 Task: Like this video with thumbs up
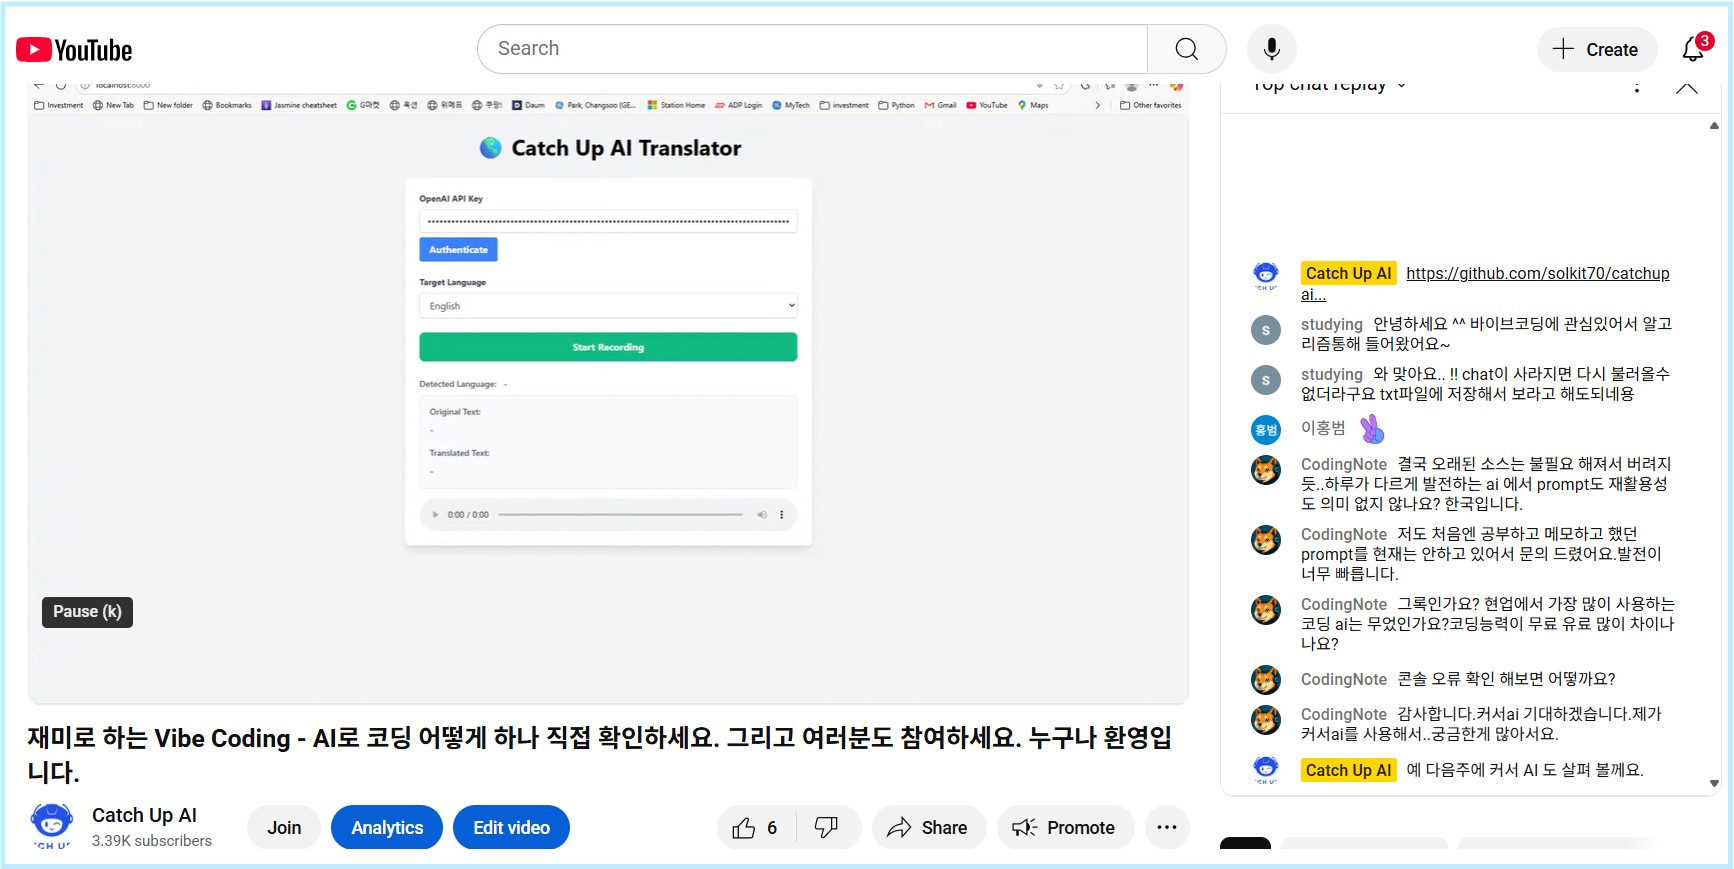(744, 827)
